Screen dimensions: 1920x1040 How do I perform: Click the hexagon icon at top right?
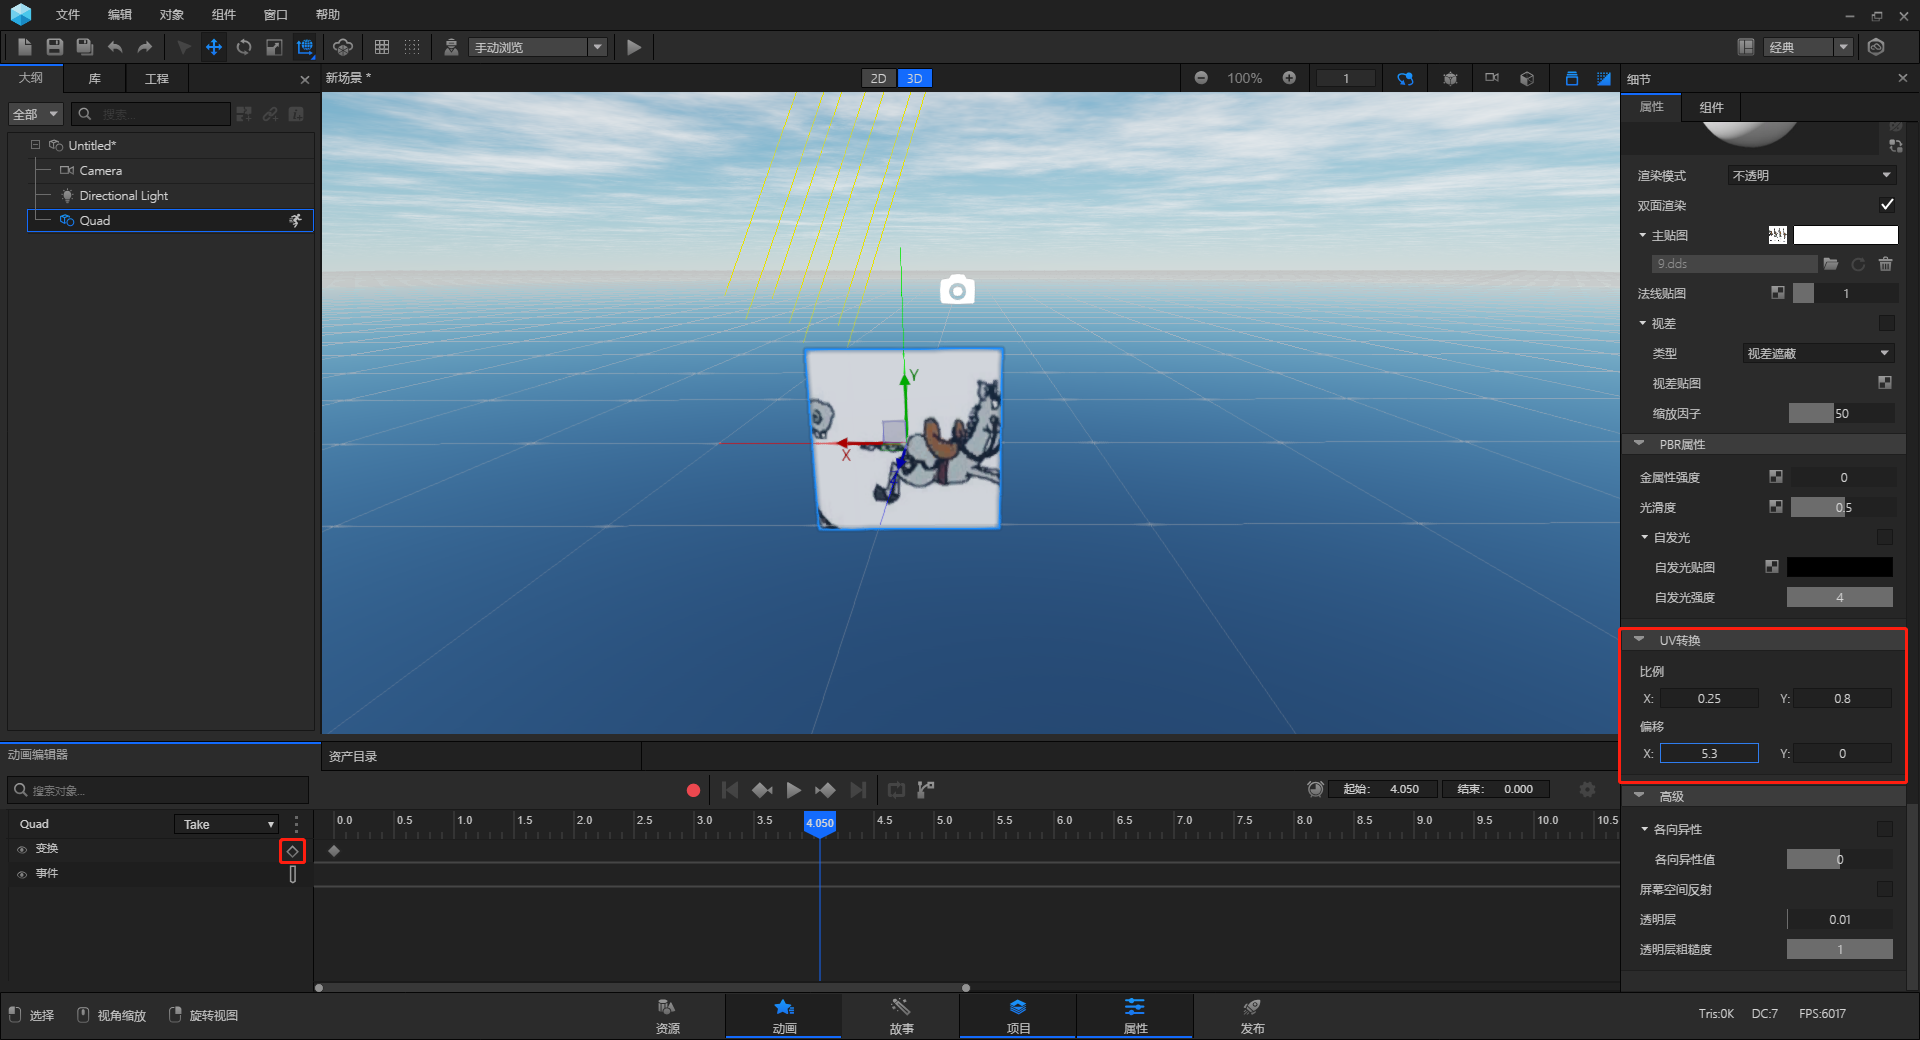1876,47
